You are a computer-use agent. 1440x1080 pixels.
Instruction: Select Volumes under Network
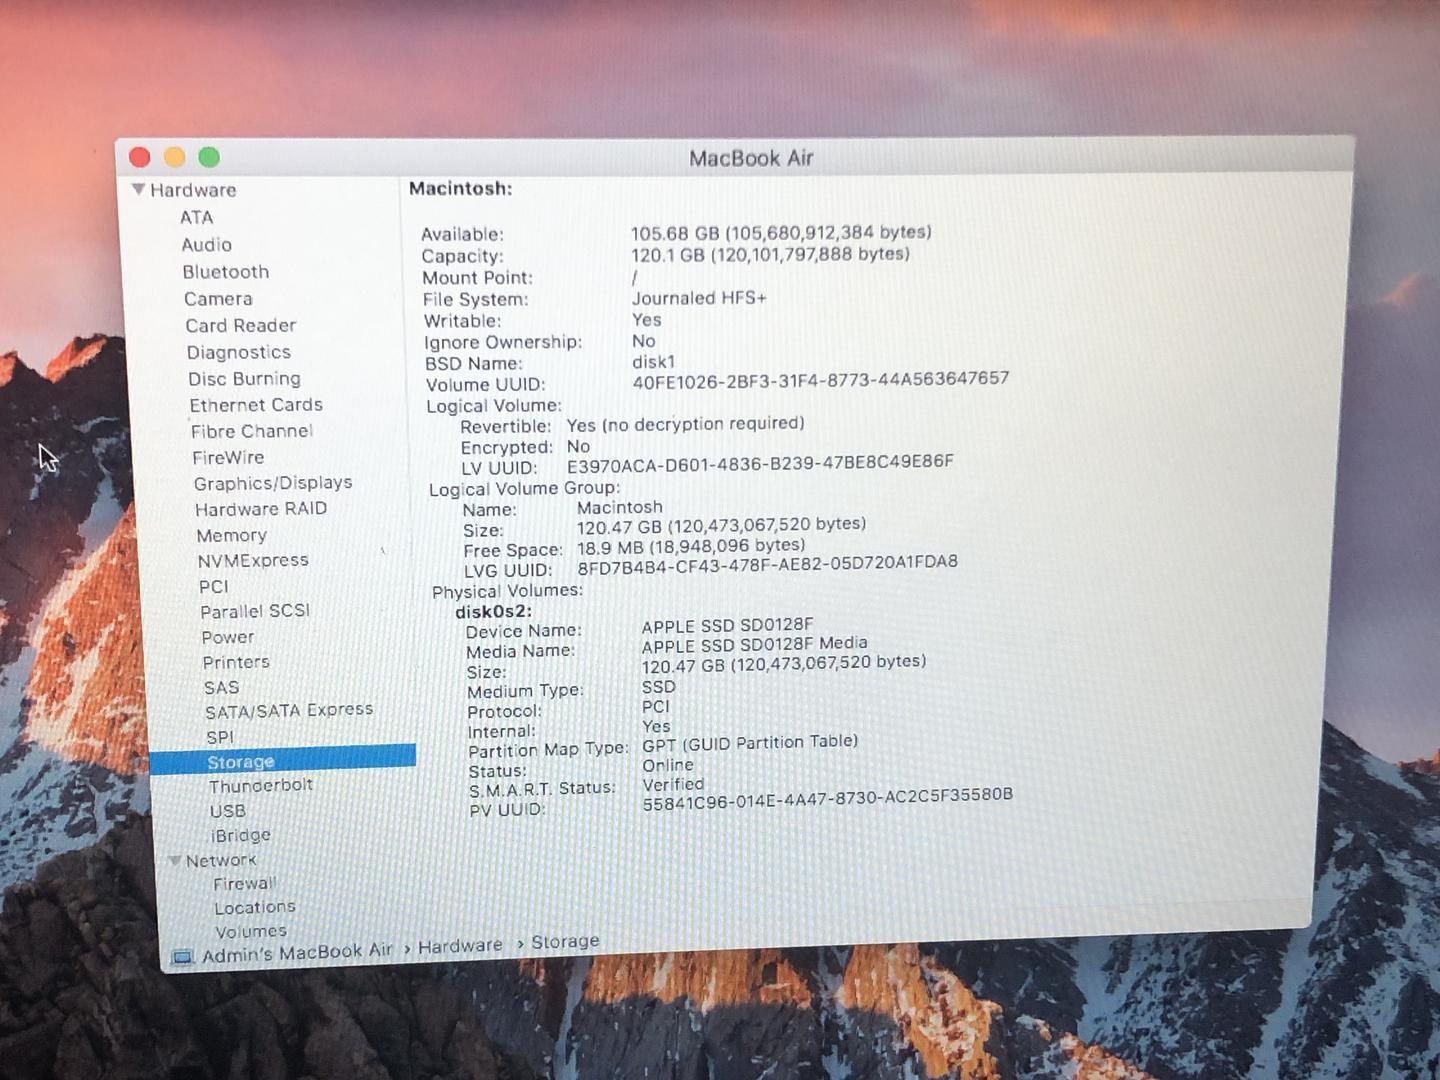coord(250,931)
